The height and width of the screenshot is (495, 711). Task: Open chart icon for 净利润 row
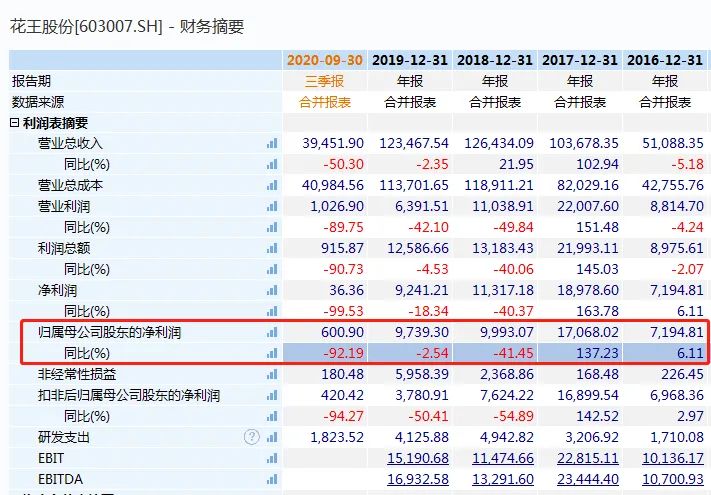pos(272,290)
